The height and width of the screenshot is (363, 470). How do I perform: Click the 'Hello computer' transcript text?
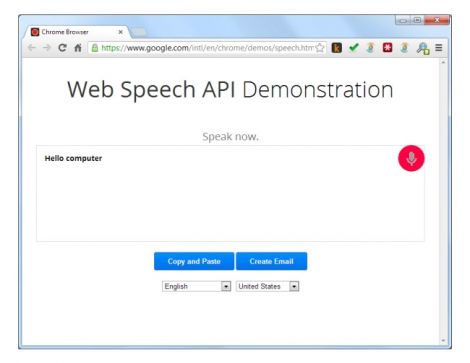pyautogui.click(x=73, y=158)
